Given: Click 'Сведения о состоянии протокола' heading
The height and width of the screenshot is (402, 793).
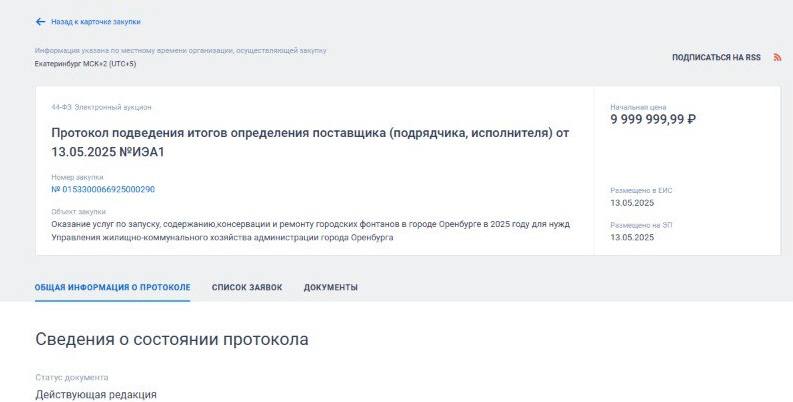Looking at the screenshot, I should coord(172,339).
